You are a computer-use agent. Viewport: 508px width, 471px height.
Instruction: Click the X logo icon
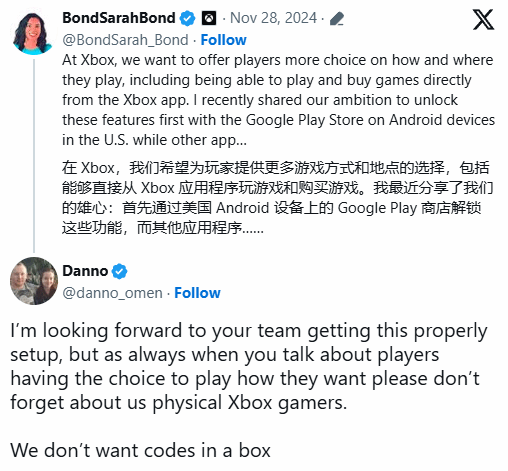483,19
